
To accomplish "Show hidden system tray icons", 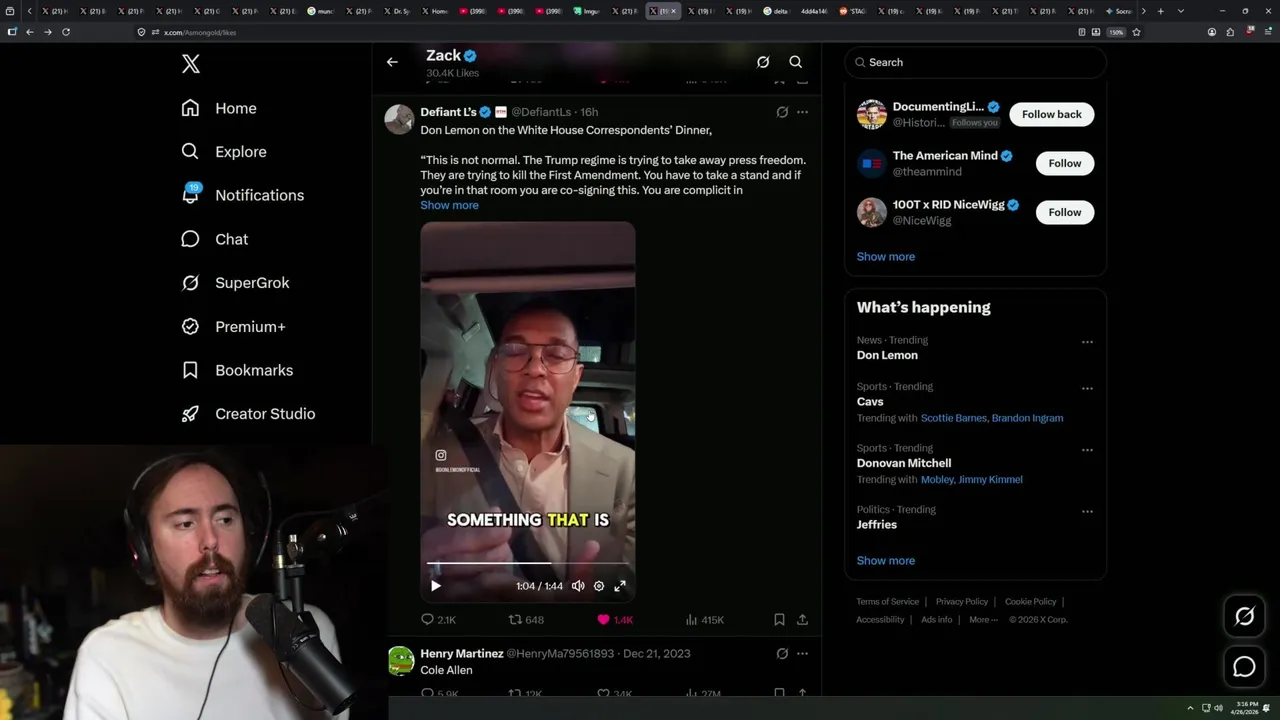I will (x=1190, y=708).
